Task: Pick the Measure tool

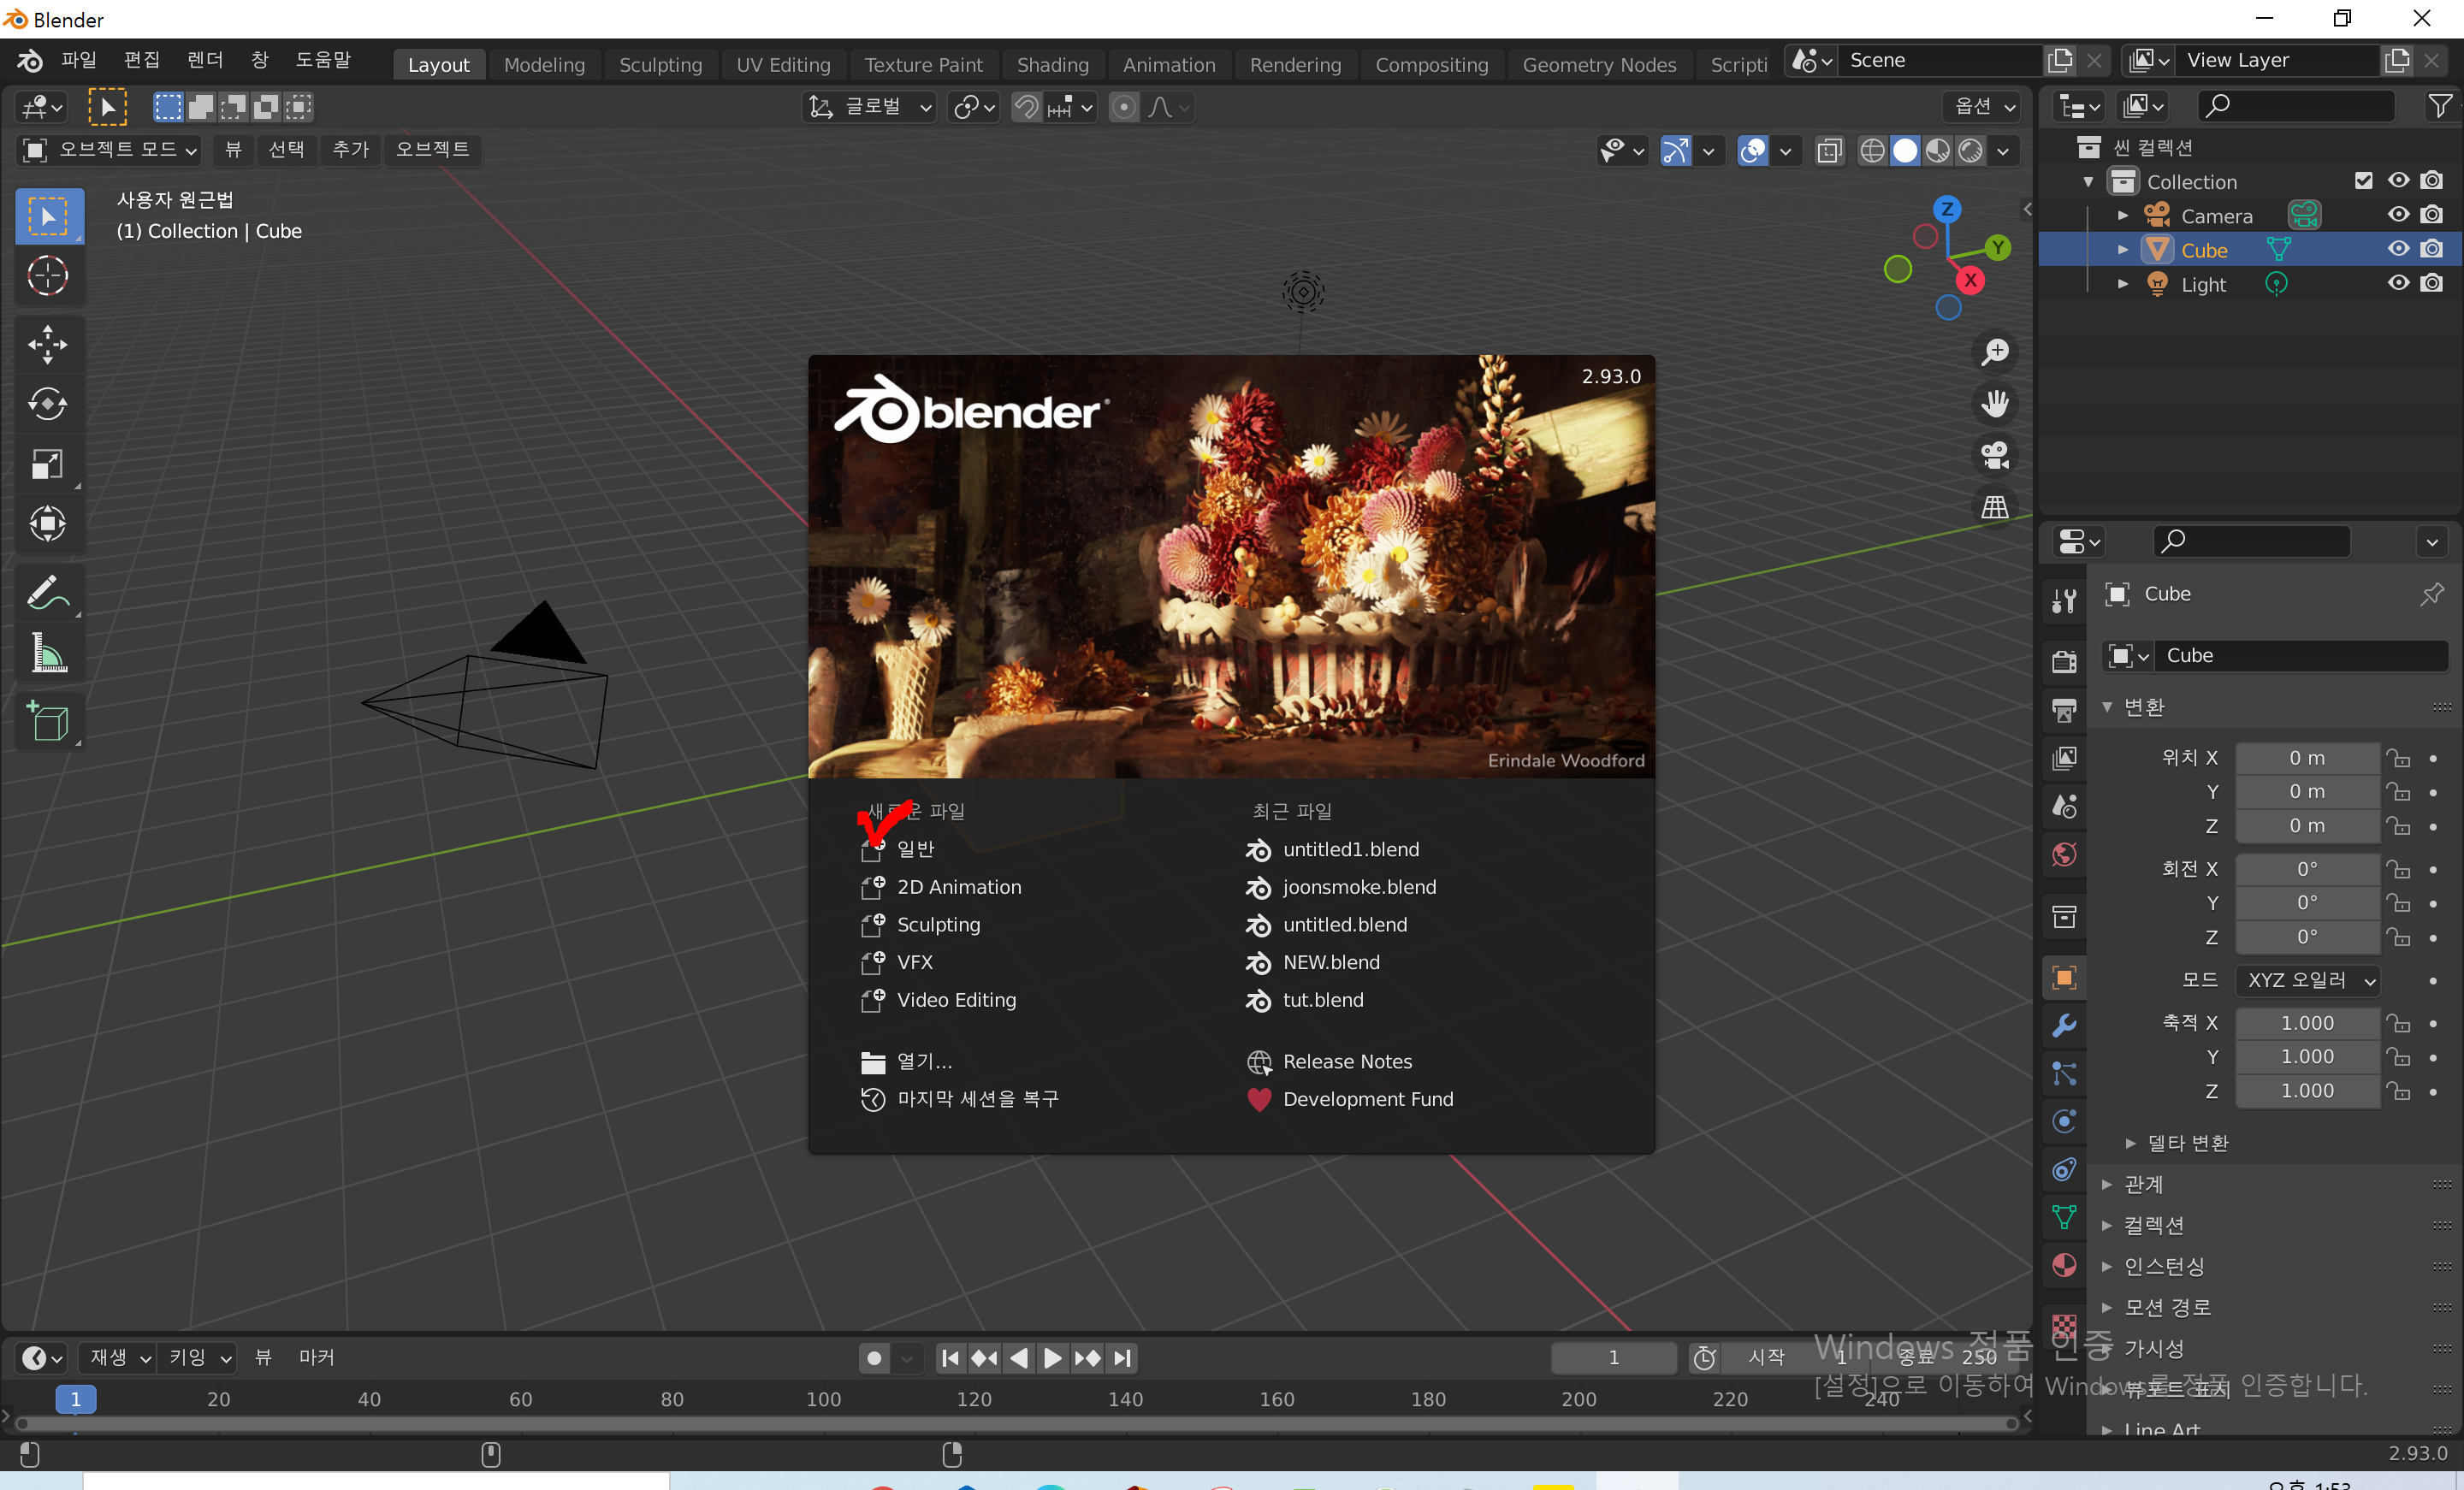Action: point(48,653)
